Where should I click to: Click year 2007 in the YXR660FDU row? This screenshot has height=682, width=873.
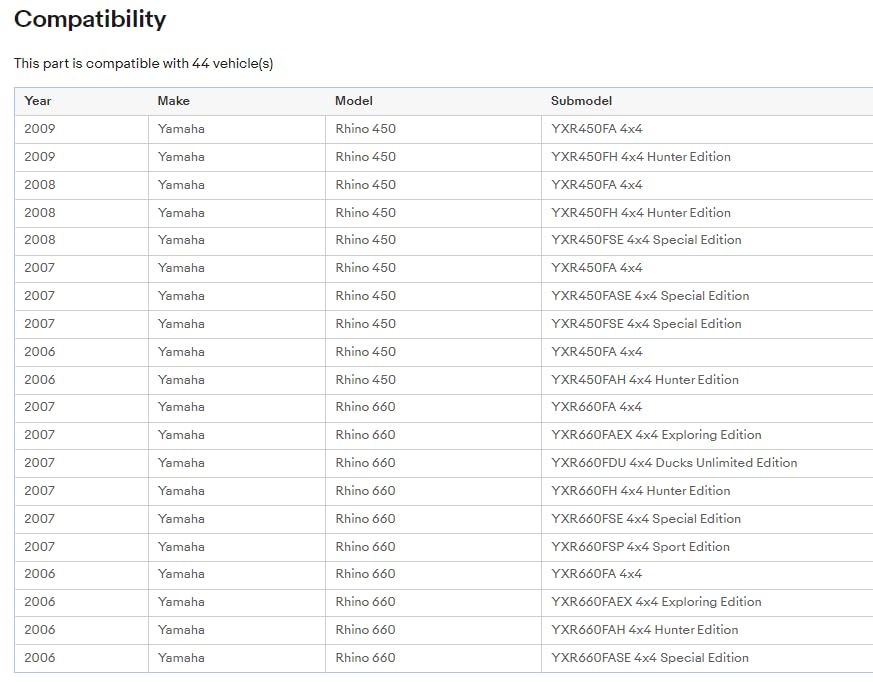(40, 463)
